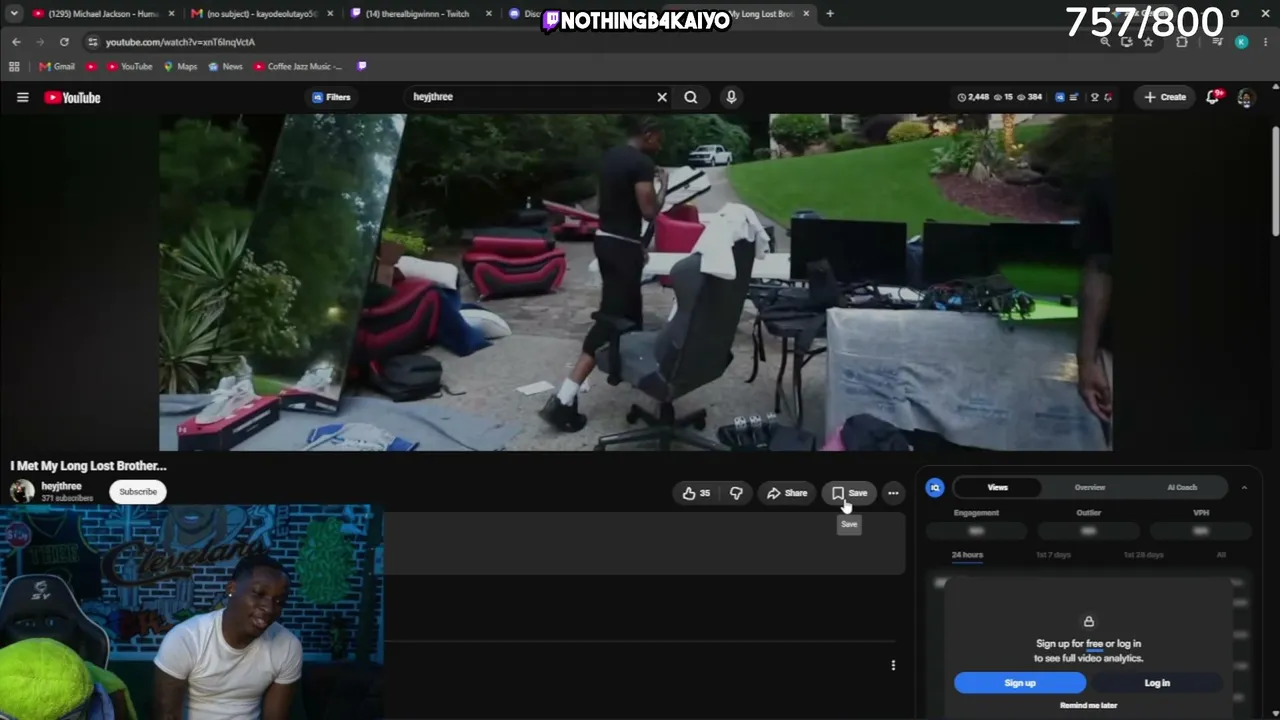
Task: Open the account avatar menu
Action: pos(1245,97)
